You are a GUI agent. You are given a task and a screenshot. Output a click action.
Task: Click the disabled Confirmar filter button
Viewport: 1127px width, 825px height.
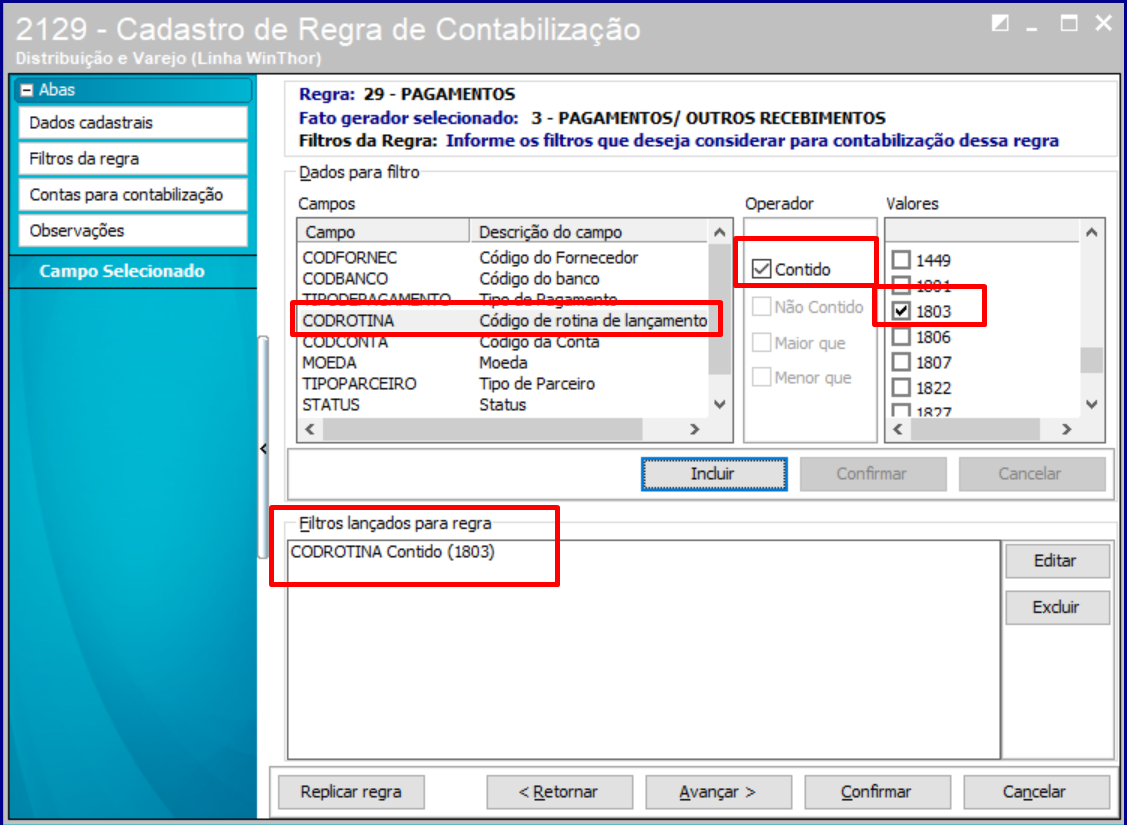point(873,474)
